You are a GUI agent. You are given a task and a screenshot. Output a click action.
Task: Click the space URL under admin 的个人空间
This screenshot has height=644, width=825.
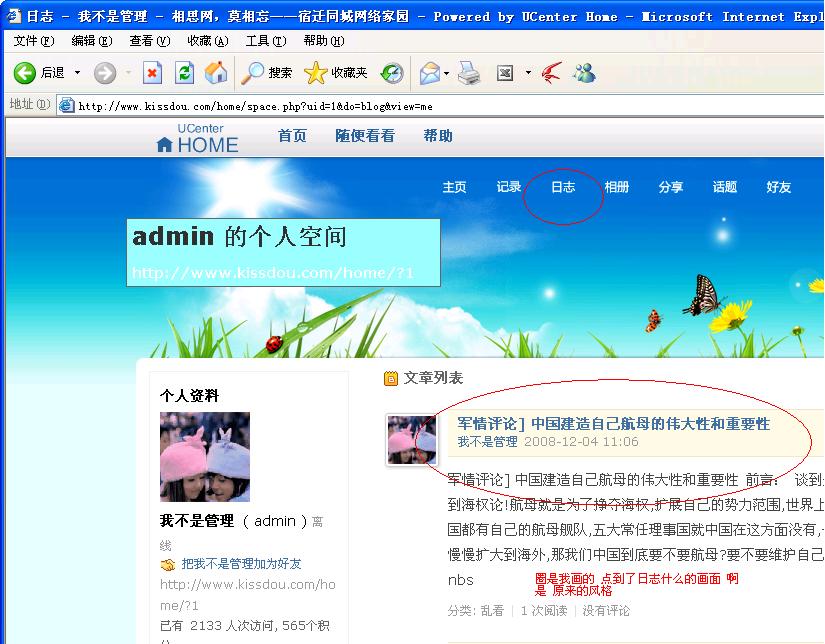coord(273,273)
